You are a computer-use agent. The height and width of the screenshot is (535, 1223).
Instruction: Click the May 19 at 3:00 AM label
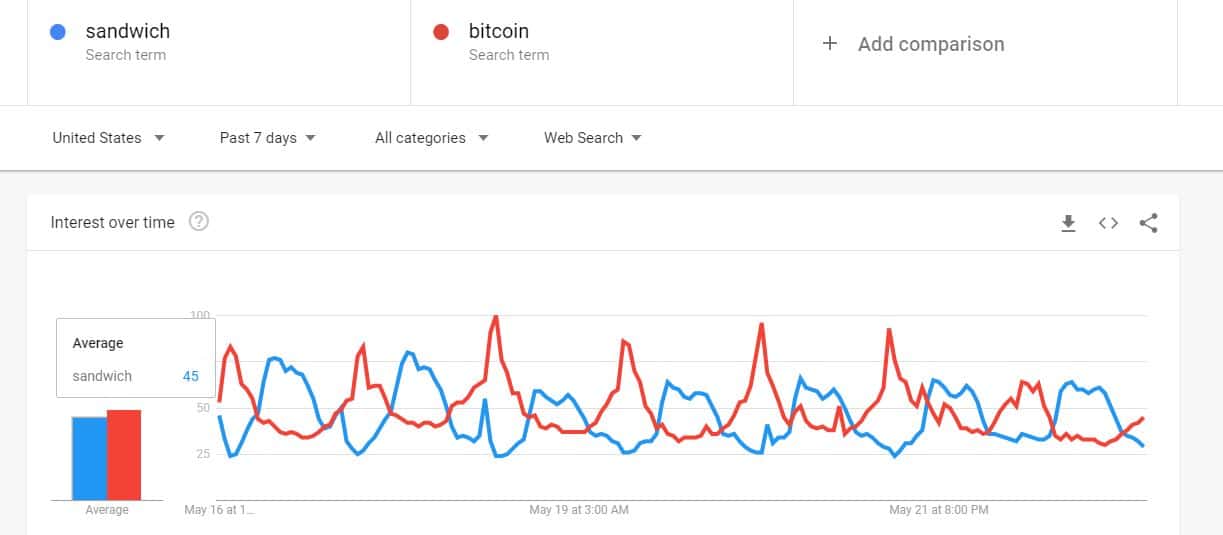pos(579,510)
